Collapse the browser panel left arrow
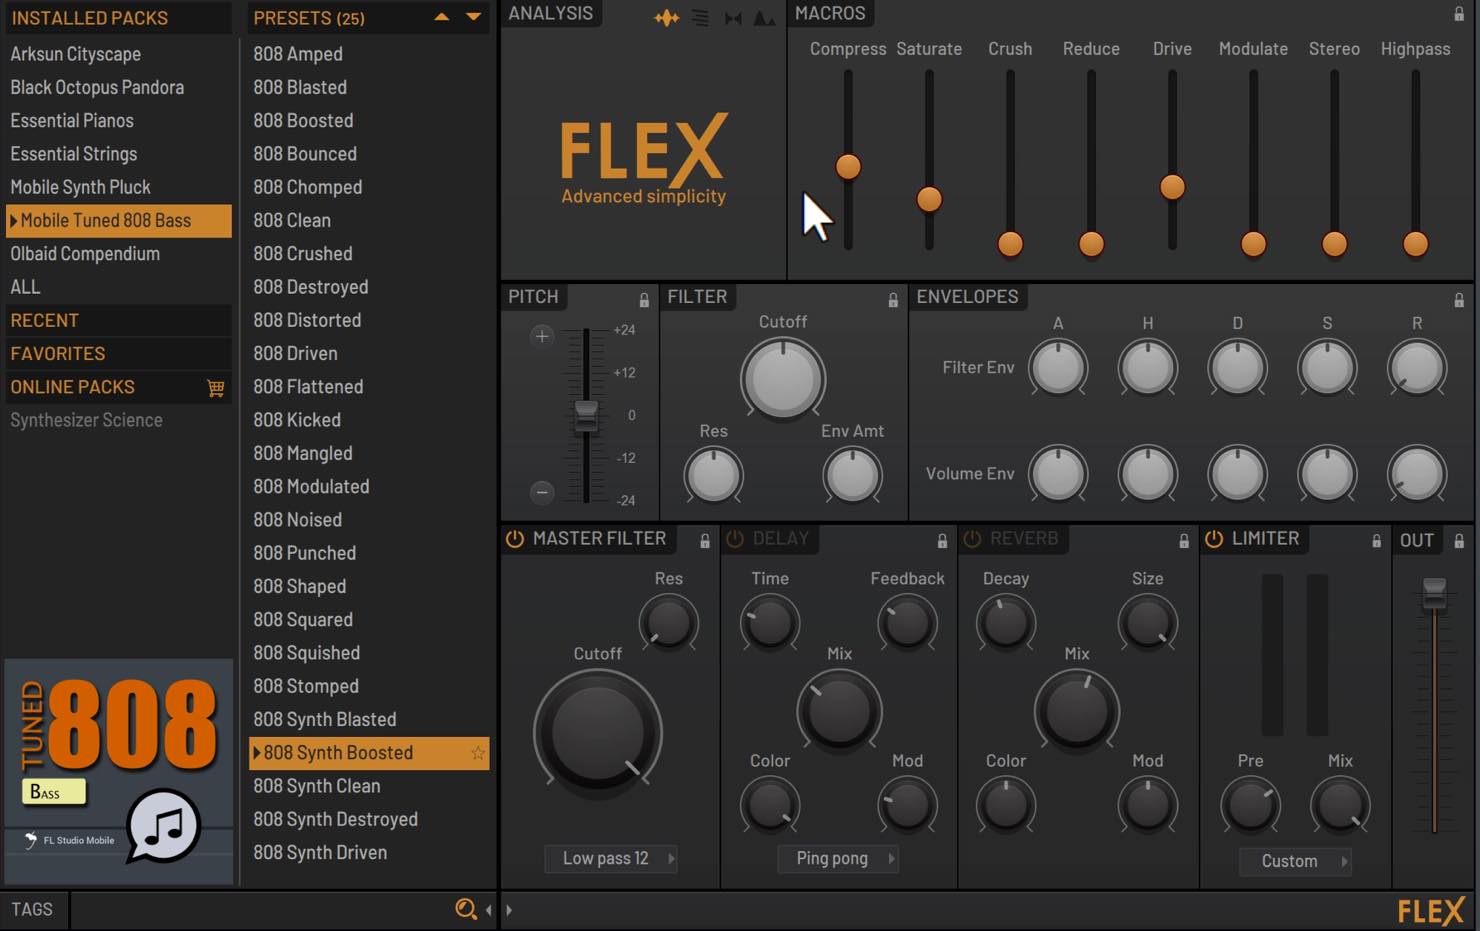The height and width of the screenshot is (931, 1480). pos(488,910)
